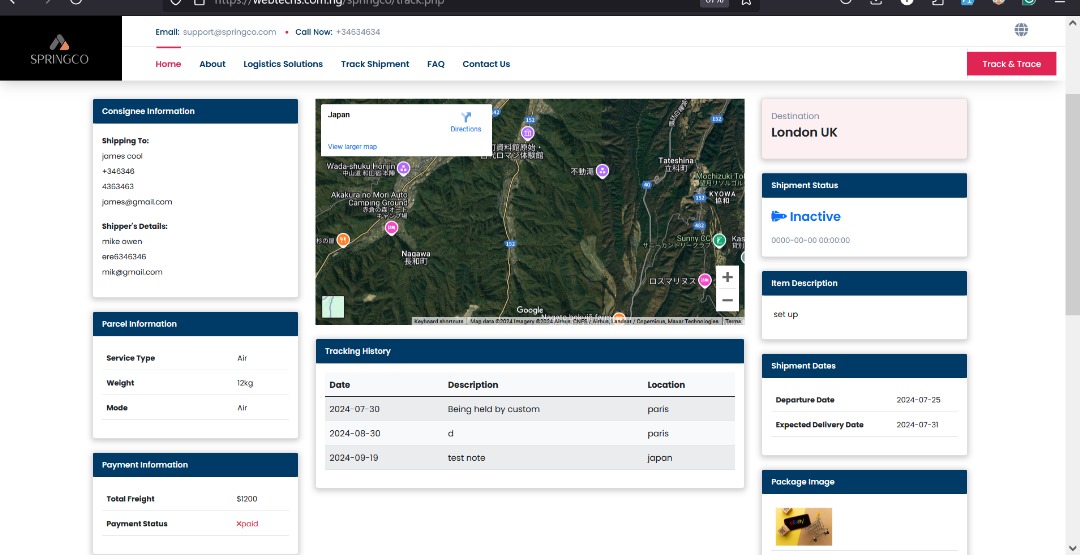Click View larger map link
The height and width of the screenshot is (555, 1080).
click(352, 147)
